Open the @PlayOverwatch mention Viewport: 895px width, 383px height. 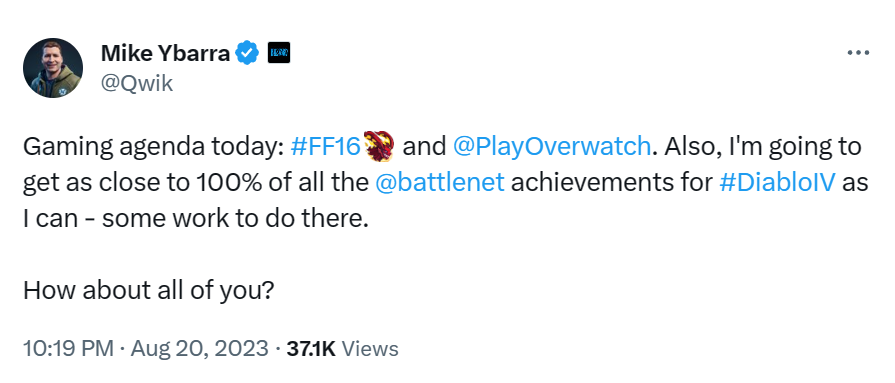pos(551,147)
